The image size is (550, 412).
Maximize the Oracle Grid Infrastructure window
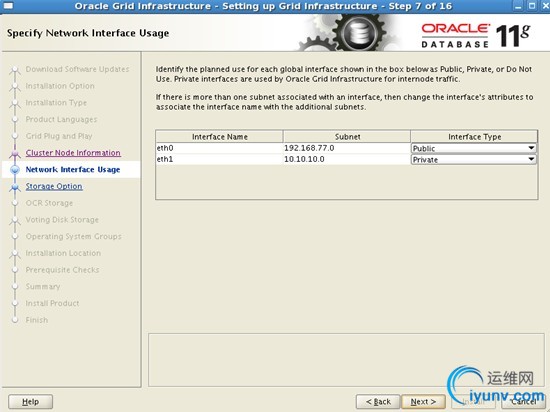pos(532,6)
